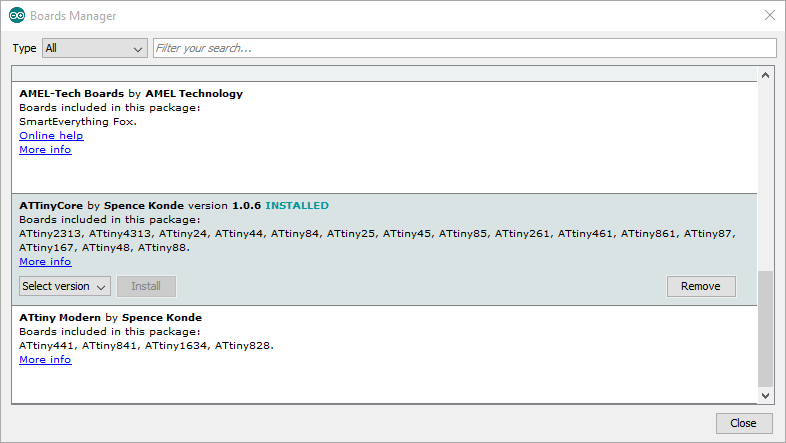Click the scrollbar up arrow
This screenshot has width=786, height=443.
click(x=765, y=75)
